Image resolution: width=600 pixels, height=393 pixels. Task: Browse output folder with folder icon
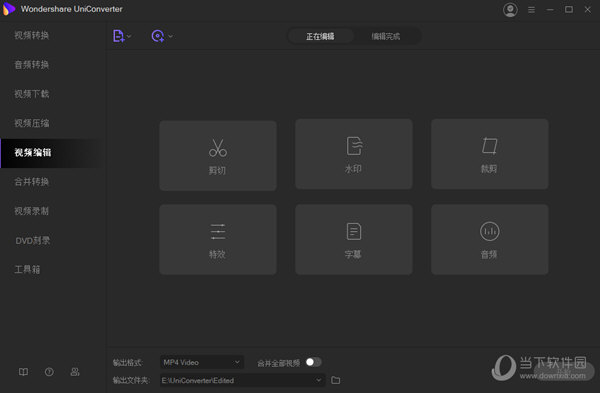tap(336, 380)
